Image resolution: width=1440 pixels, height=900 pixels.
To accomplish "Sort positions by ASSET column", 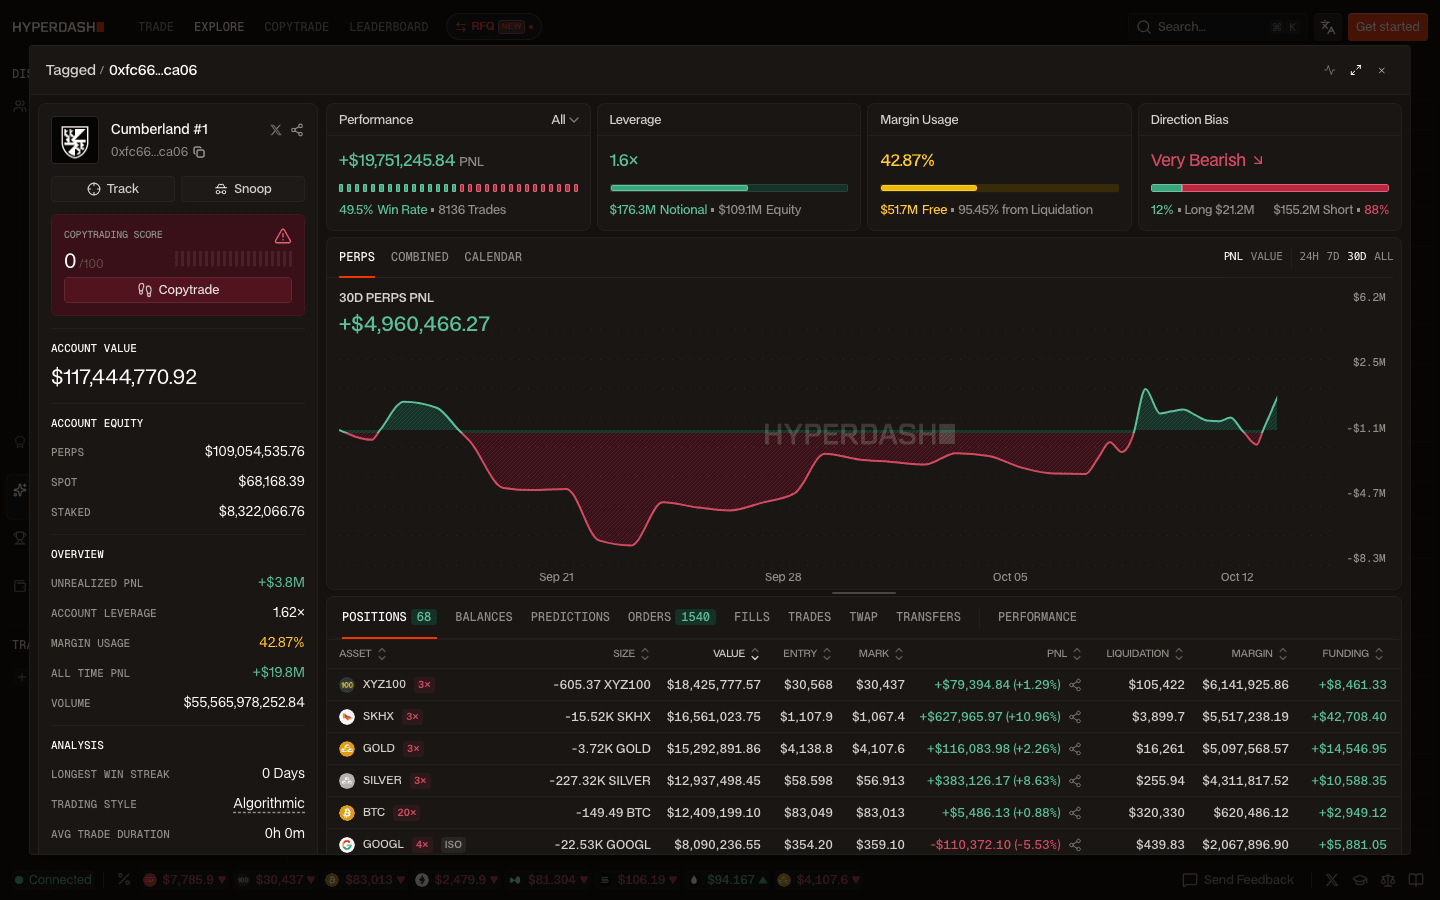I will click(363, 654).
